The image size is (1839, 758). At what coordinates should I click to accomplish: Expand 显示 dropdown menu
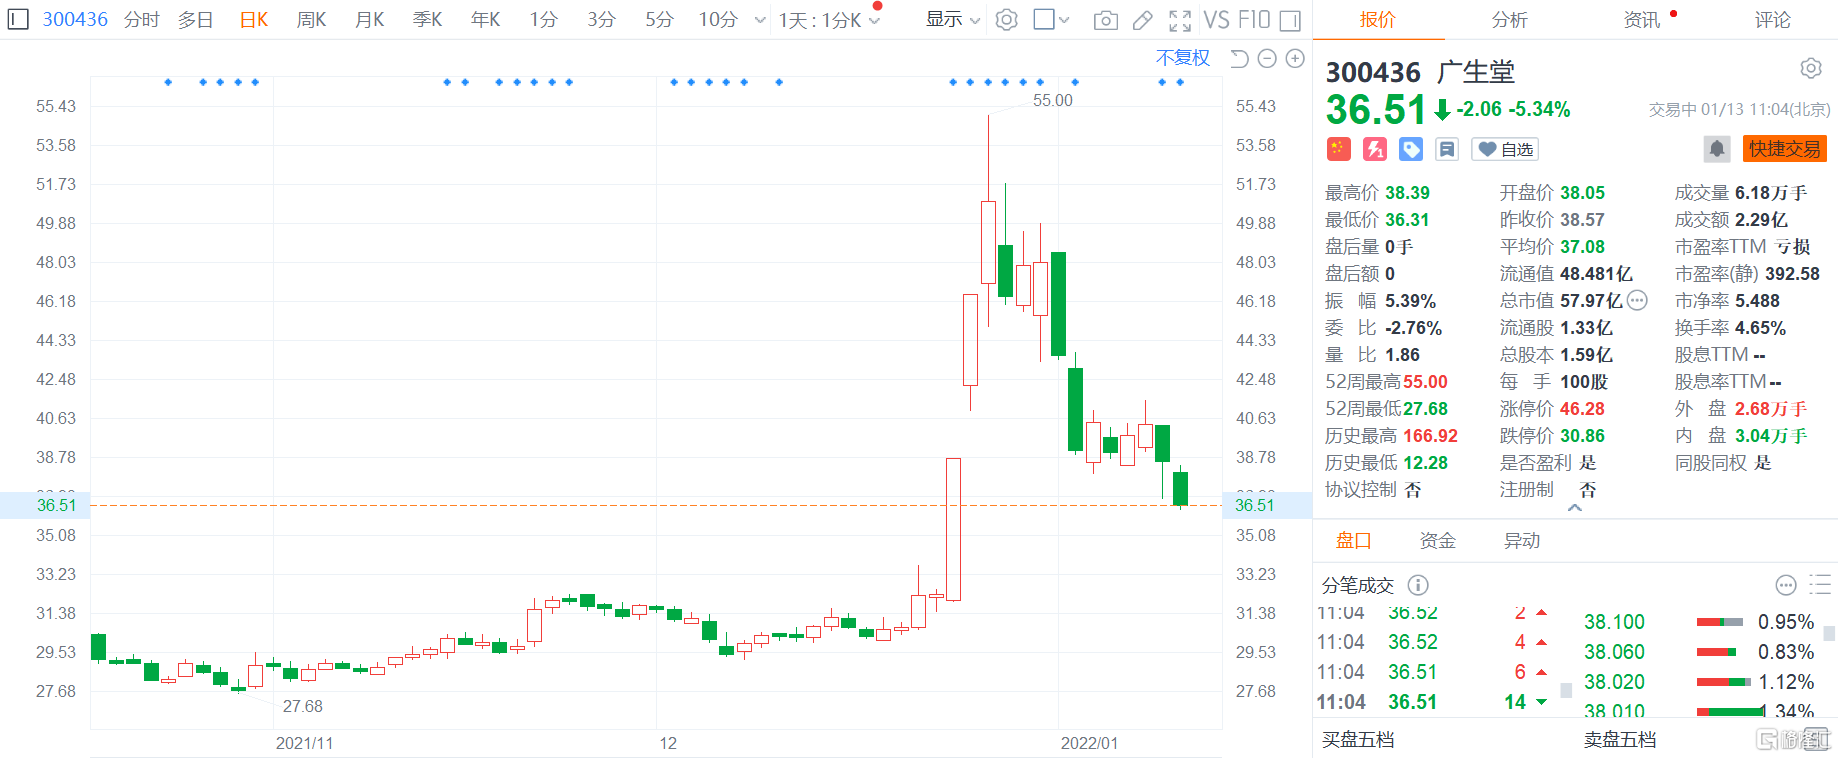[953, 19]
